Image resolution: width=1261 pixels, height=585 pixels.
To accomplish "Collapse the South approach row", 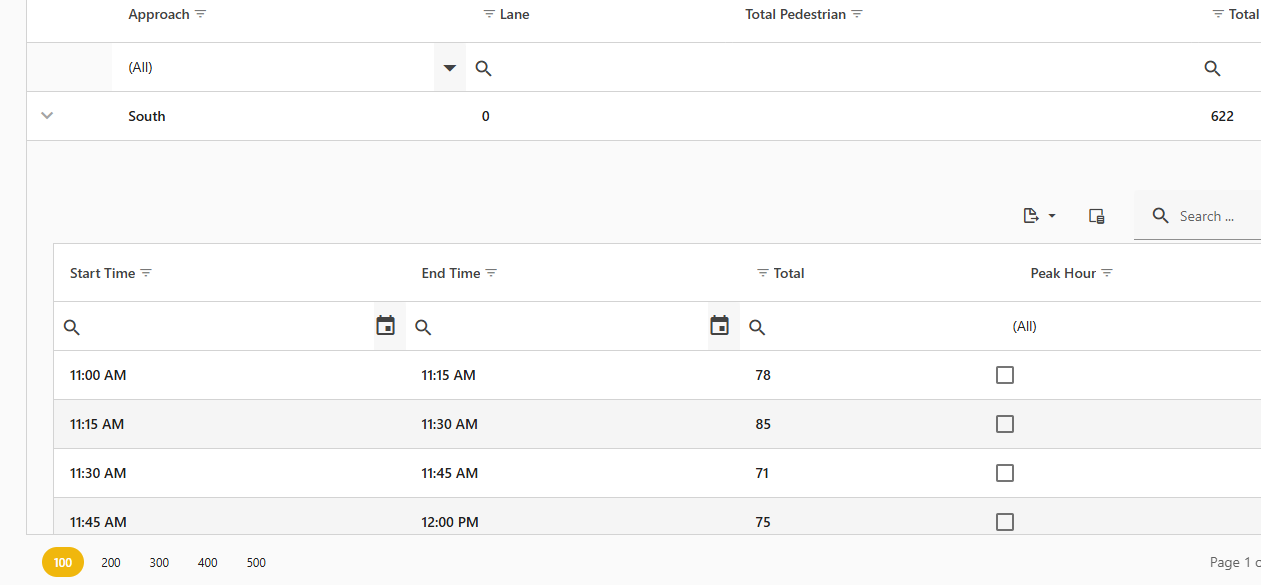I will tap(46, 116).
